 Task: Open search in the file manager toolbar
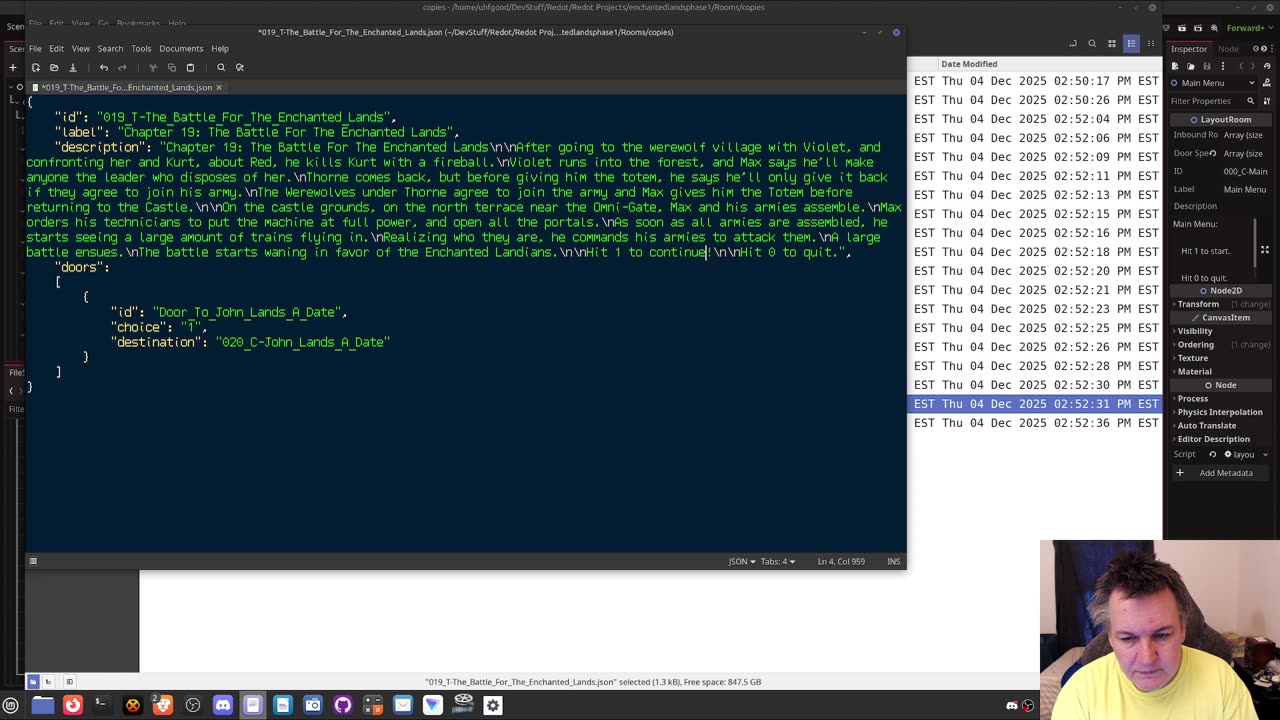pyautogui.click(x=1092, y=43)
